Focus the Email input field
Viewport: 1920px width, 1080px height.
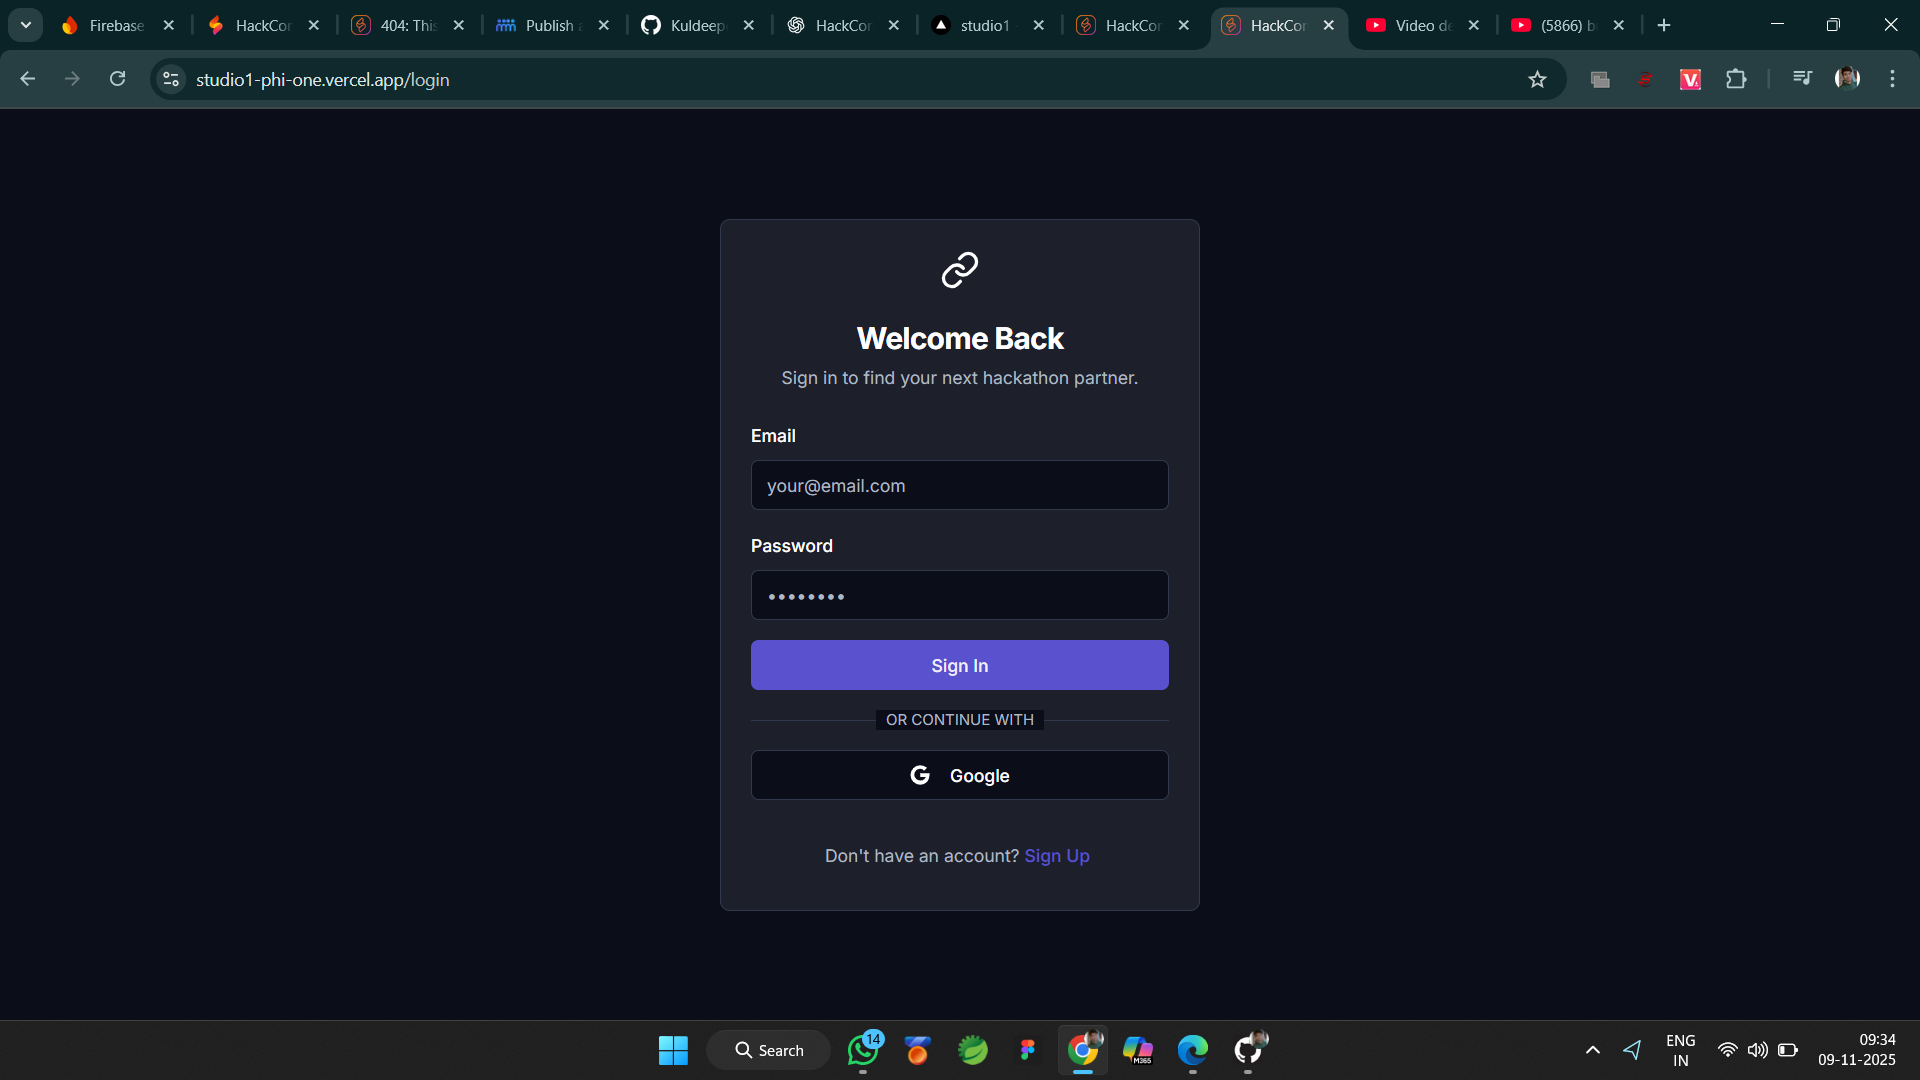coord(959,485)
